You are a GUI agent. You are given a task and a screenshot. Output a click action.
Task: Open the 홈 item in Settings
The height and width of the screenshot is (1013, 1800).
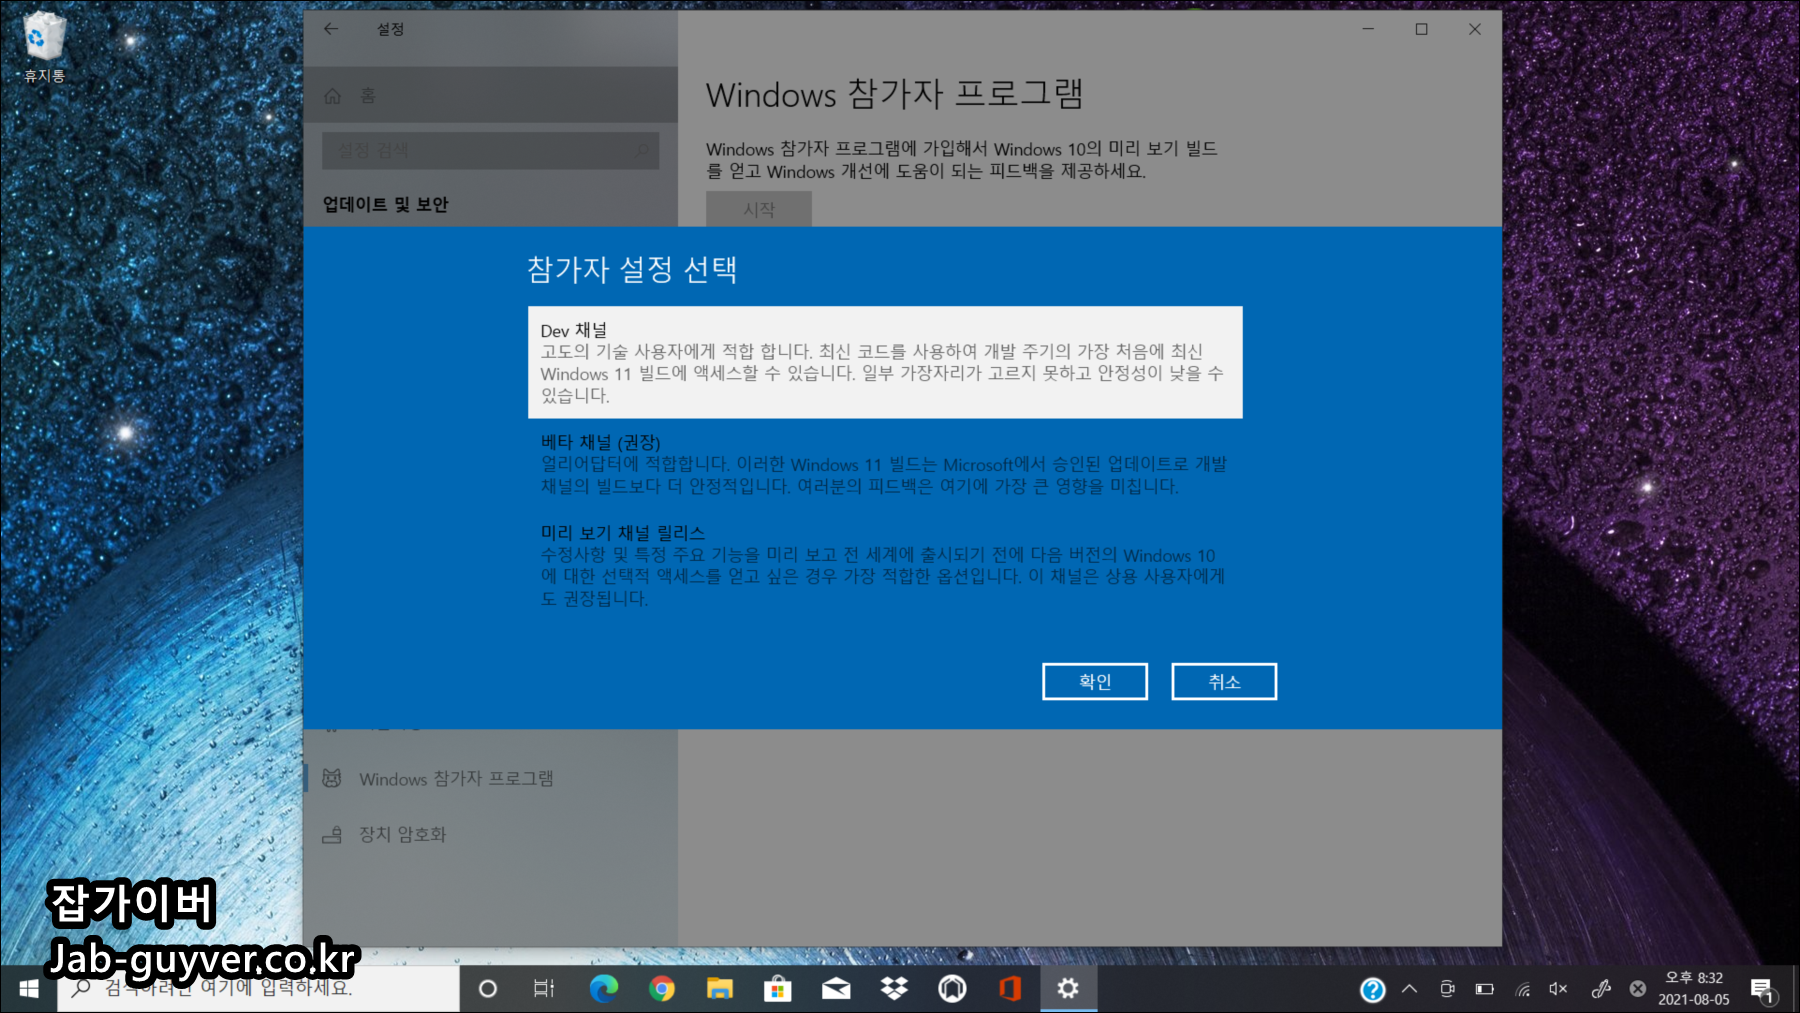(490, 95)
